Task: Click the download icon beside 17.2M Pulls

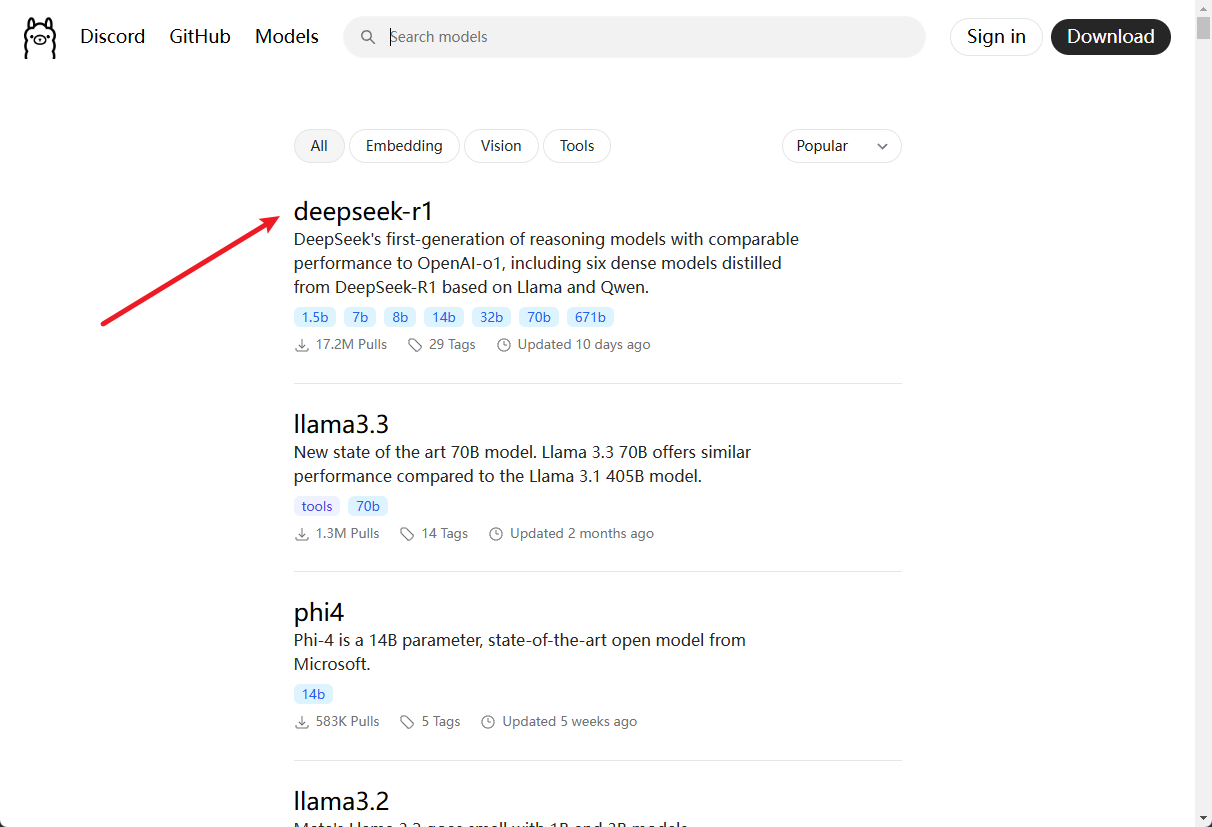Action: (302, 345)
